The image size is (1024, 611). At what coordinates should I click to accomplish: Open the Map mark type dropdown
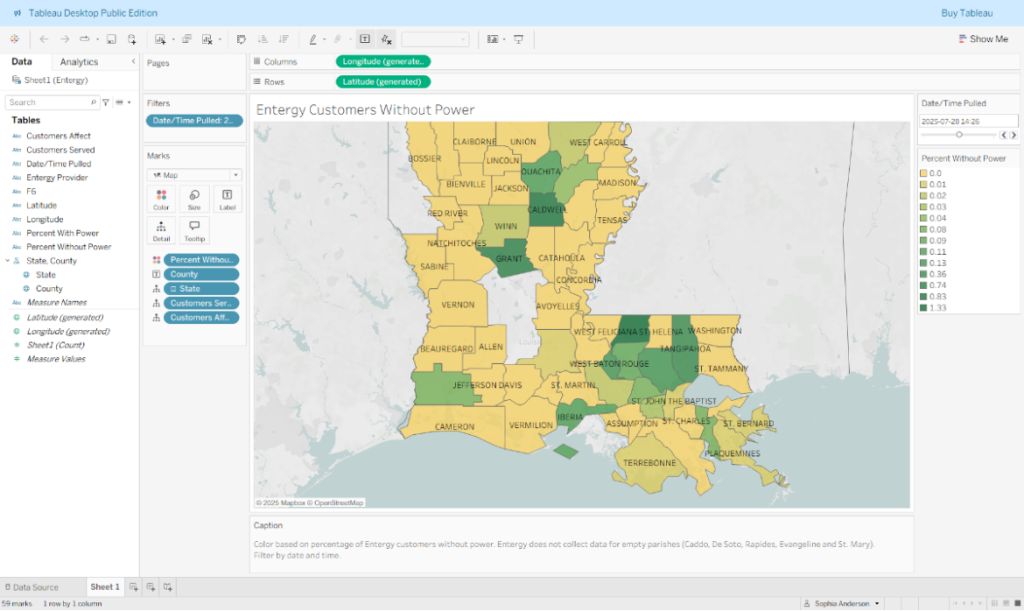[194, 175]
